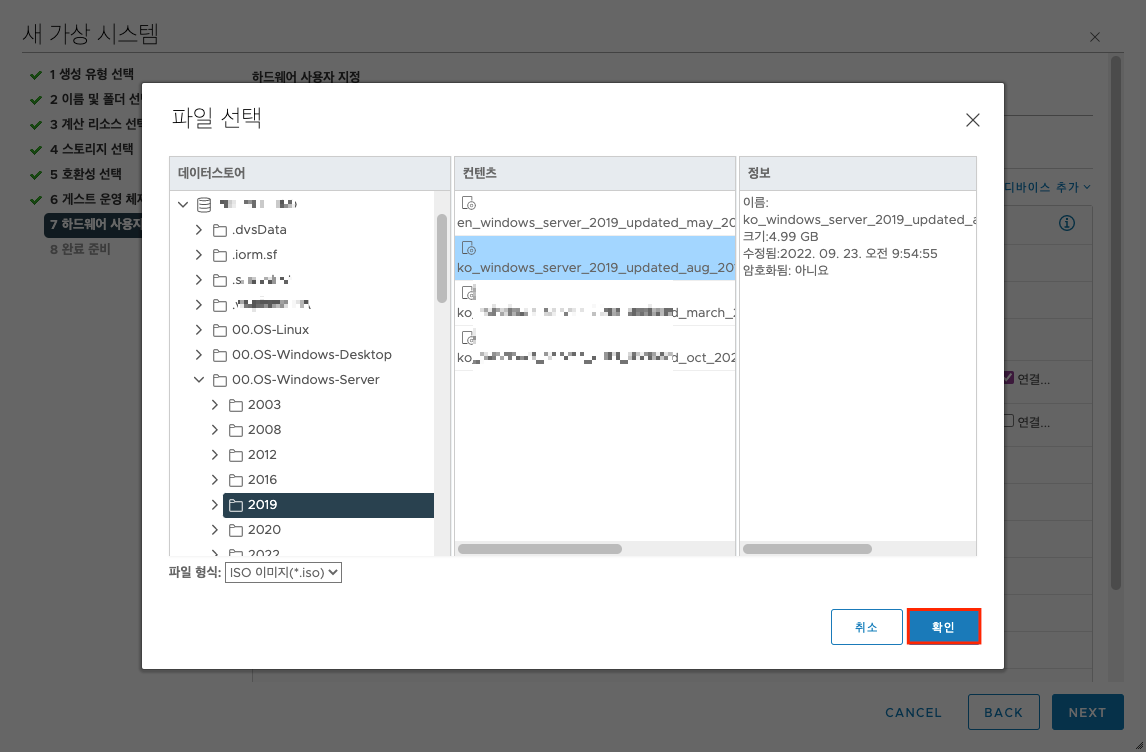
Task: Click the BACK button in wizard
Action: point(1003,713)
